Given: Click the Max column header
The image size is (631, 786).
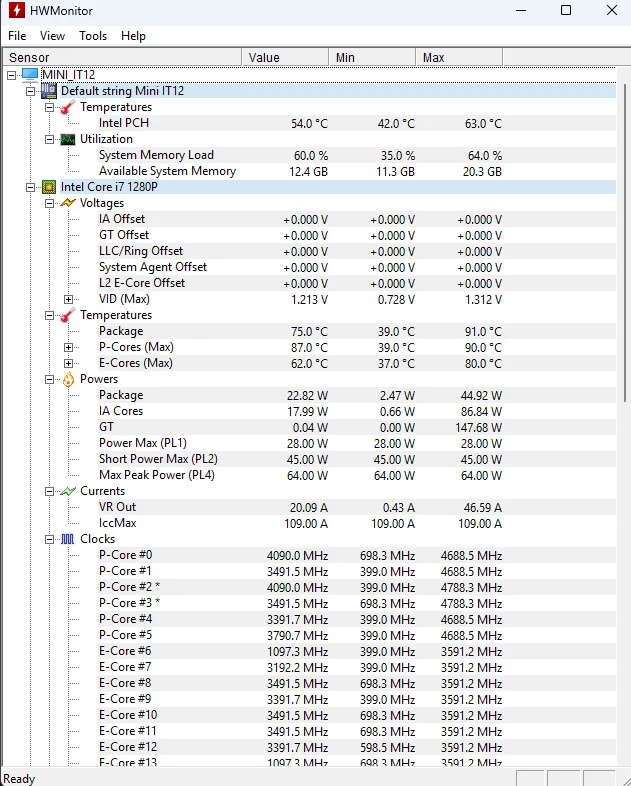Looking at the screenshot, I should pos(460,57).
